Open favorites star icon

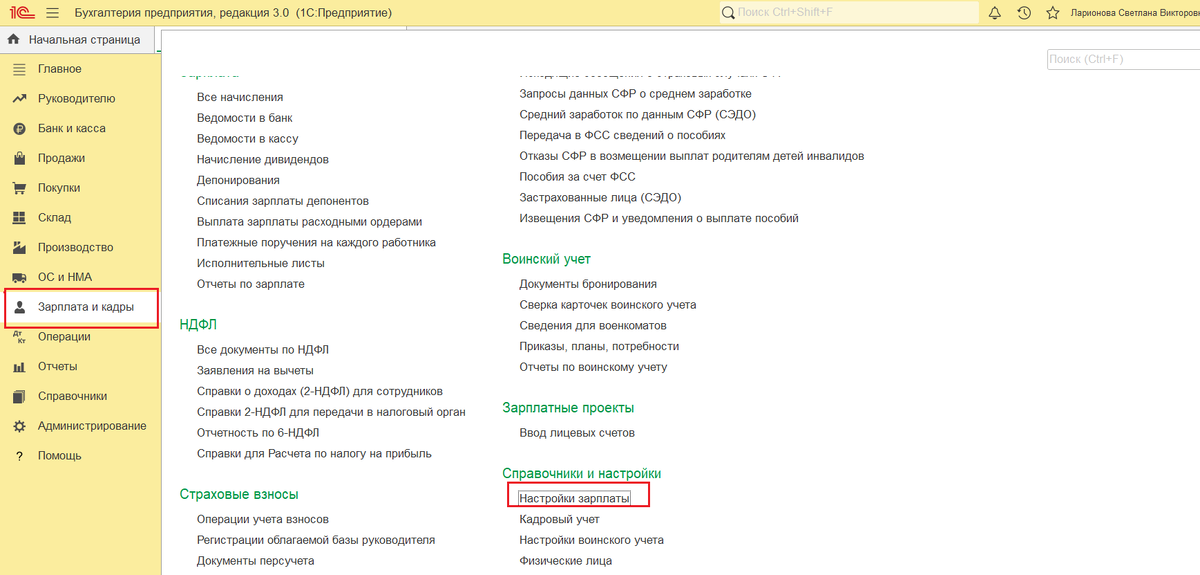(1053, 13)
